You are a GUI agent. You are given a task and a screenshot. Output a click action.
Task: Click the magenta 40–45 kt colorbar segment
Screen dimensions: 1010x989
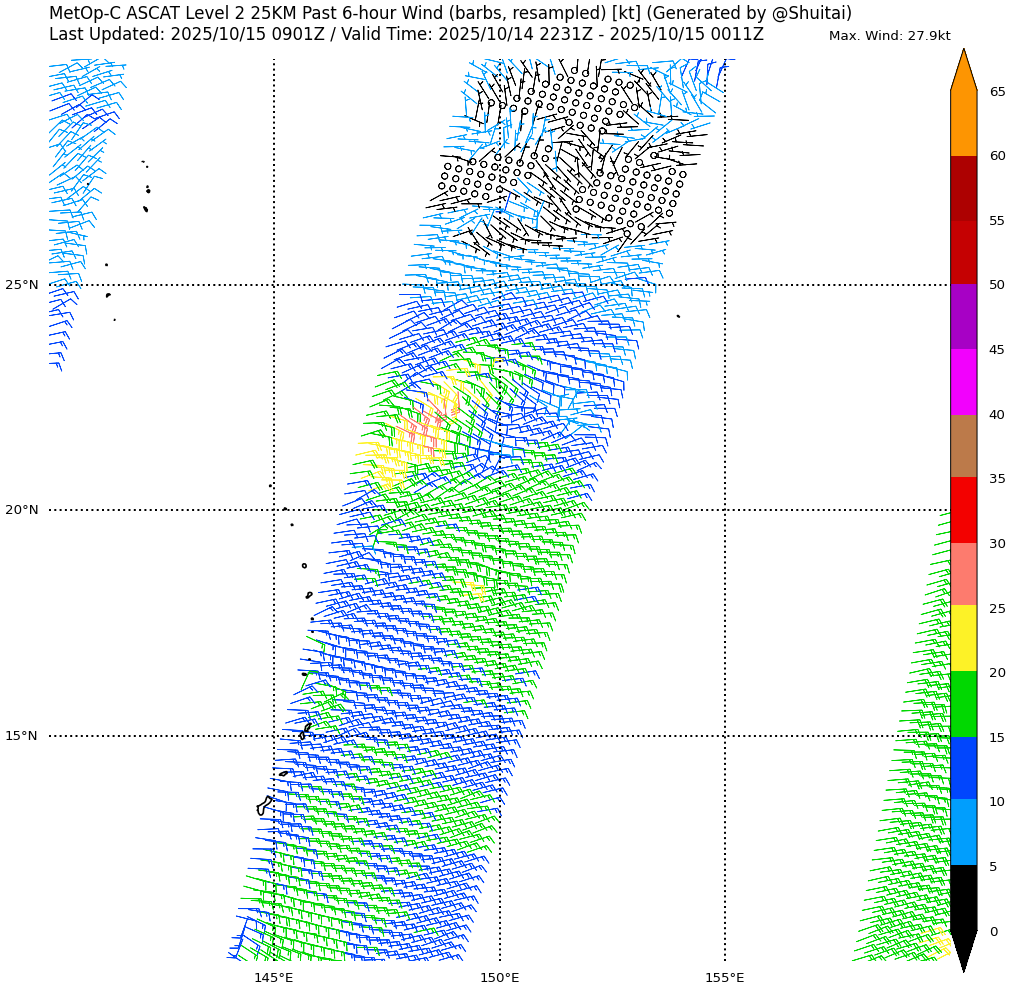tap(963, 382)
